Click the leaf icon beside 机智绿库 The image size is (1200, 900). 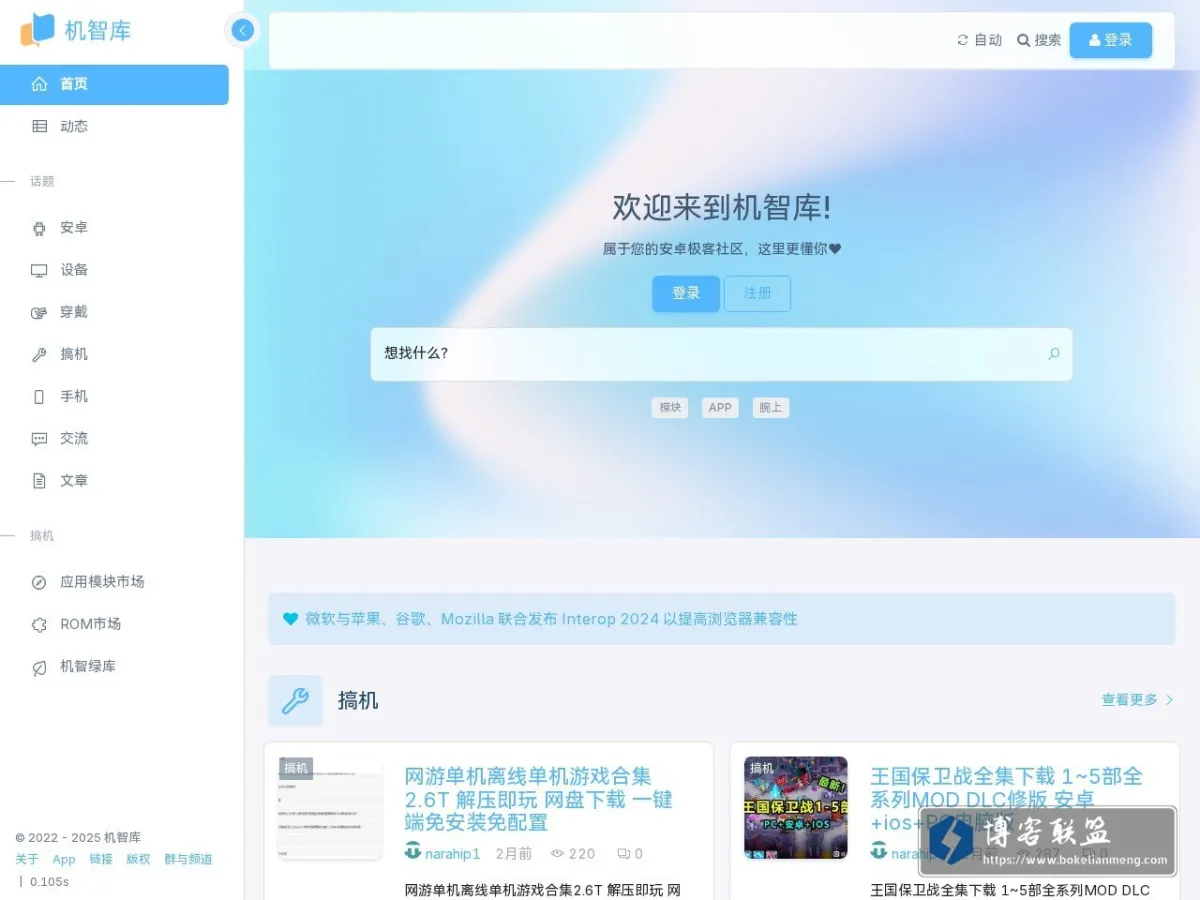[39, 667]
